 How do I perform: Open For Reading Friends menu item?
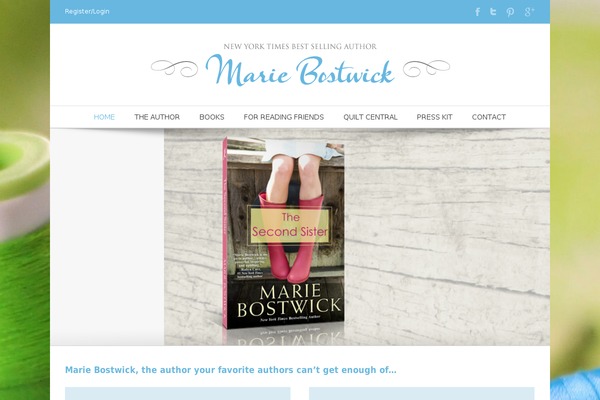[x=284, y=117]
